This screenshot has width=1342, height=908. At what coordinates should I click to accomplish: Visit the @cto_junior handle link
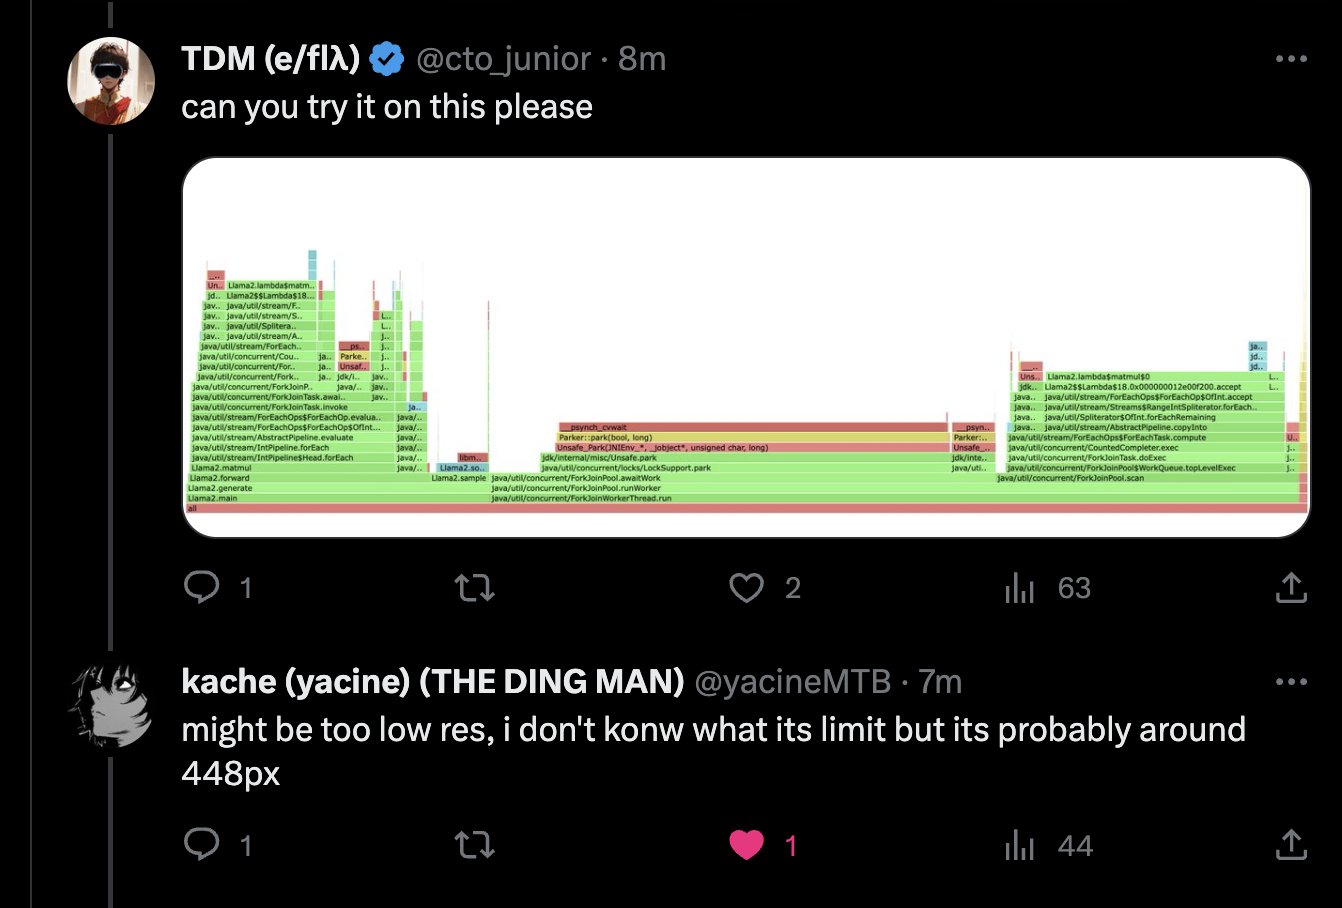click(x=503, y=59)
